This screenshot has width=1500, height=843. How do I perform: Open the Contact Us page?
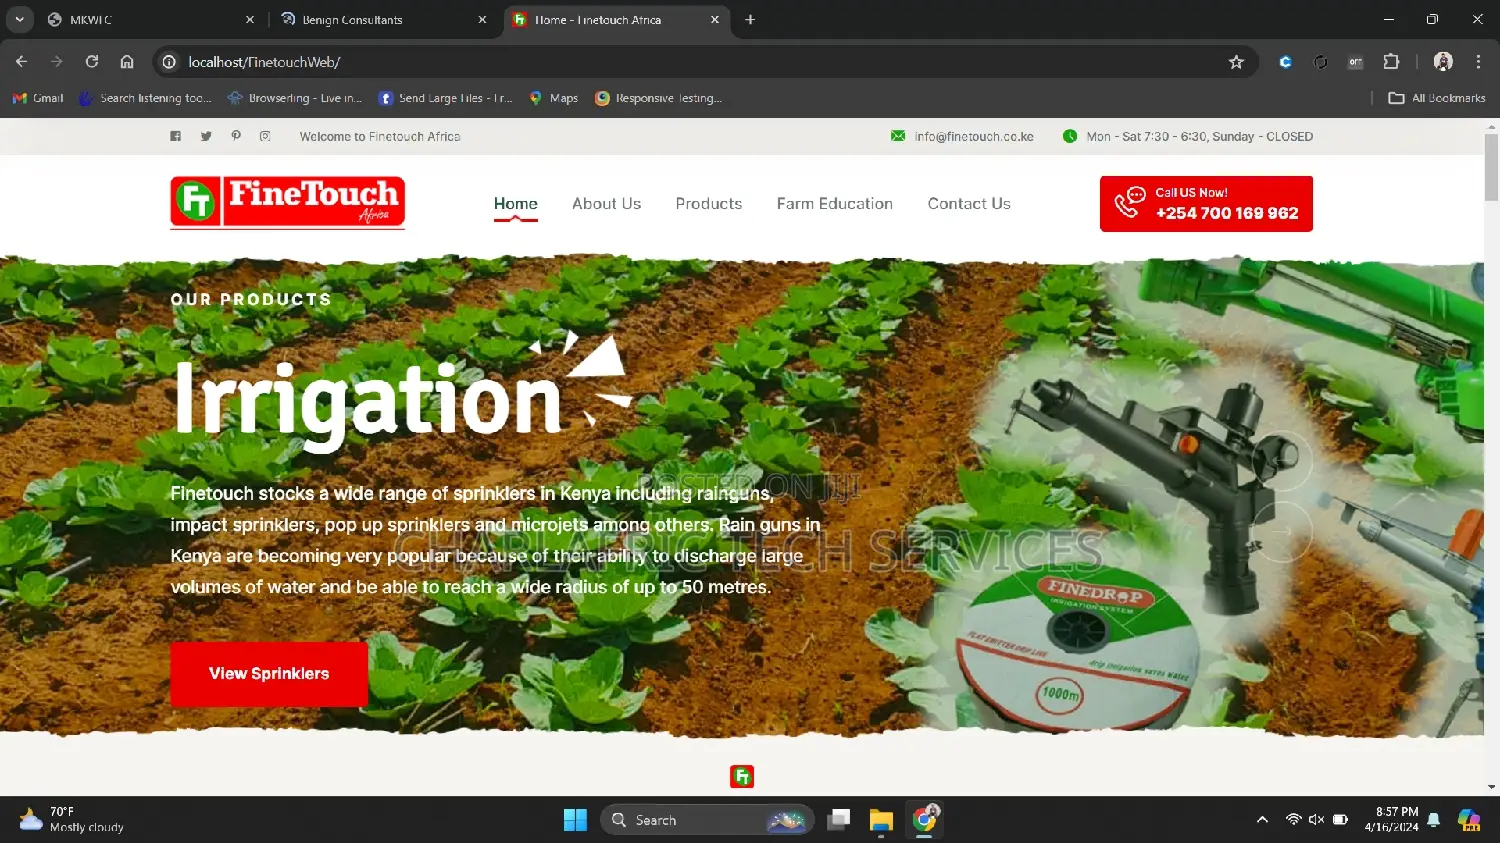coord(969,204)
